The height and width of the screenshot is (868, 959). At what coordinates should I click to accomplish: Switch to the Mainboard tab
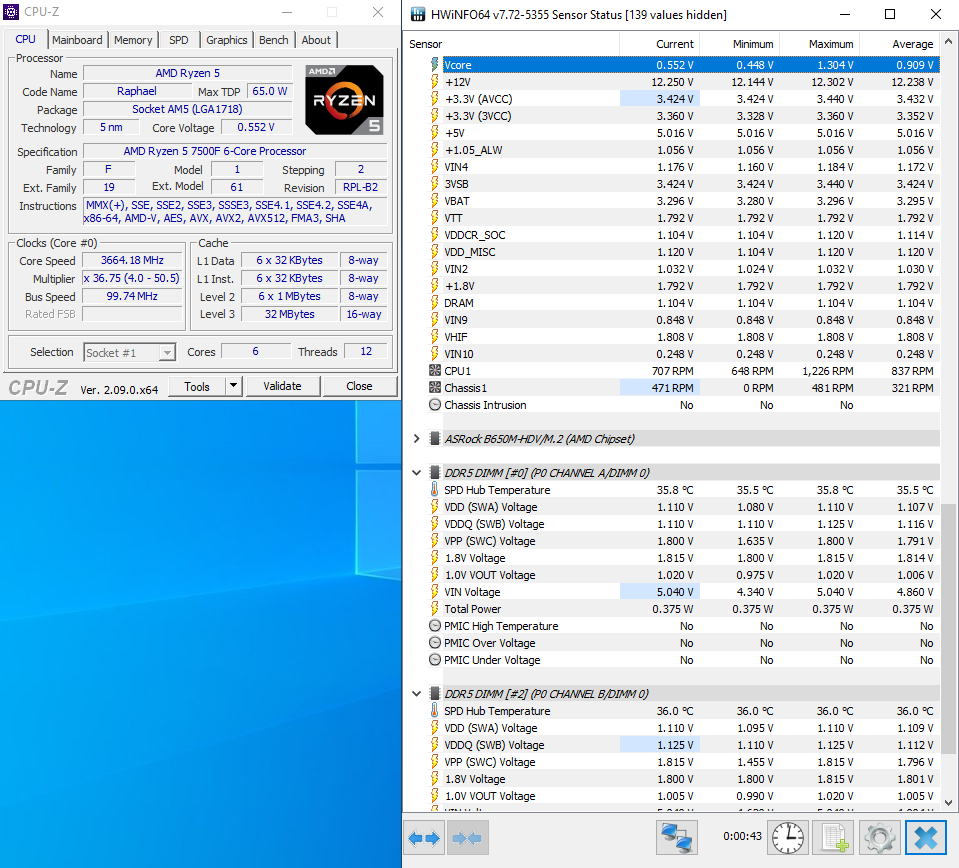[x=77, y=40]
